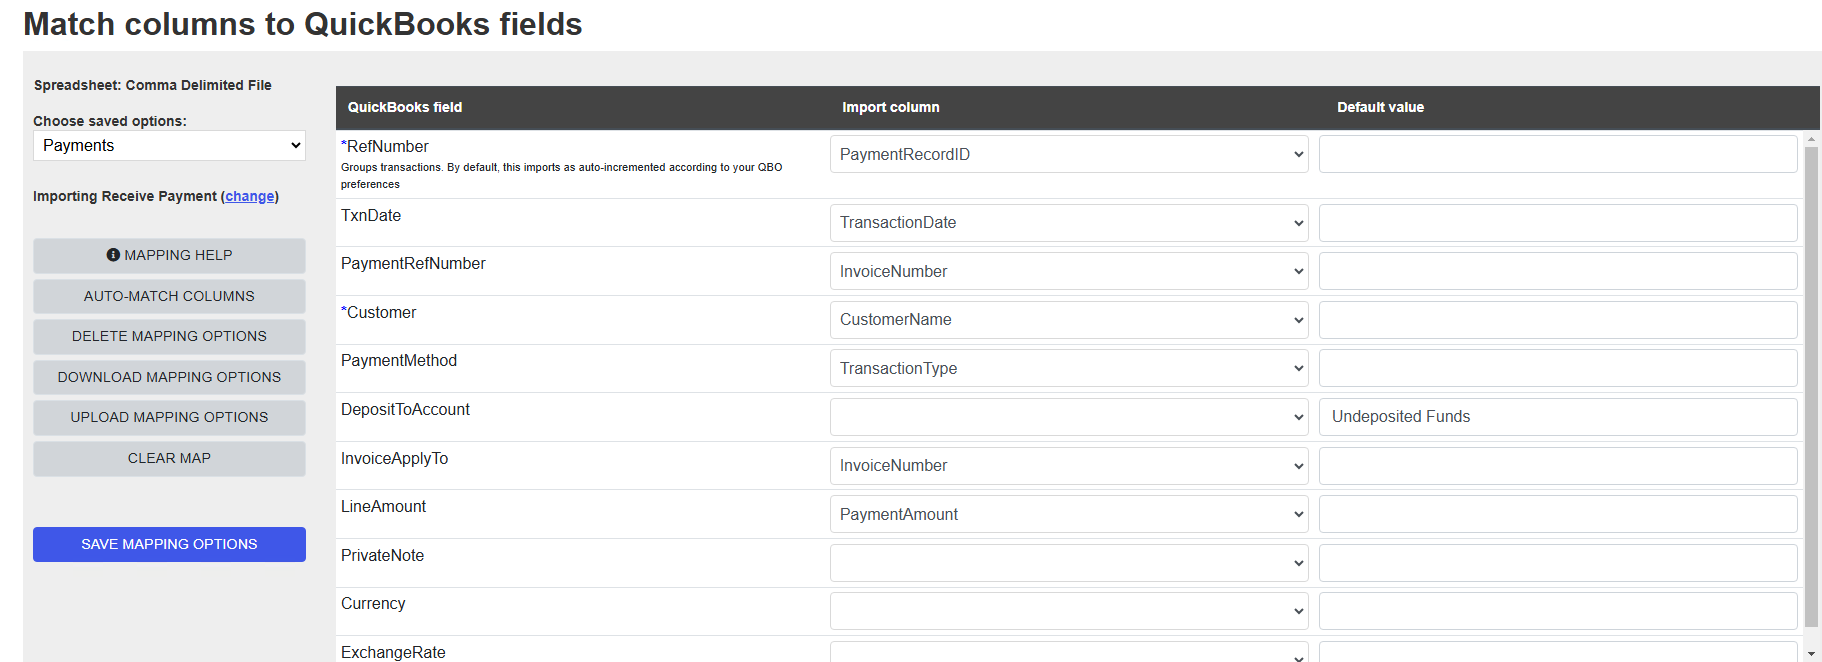Click InvoiceApplyTo default value field
The width and height of the screenshot is (1822, 662).
[1558, 466]
